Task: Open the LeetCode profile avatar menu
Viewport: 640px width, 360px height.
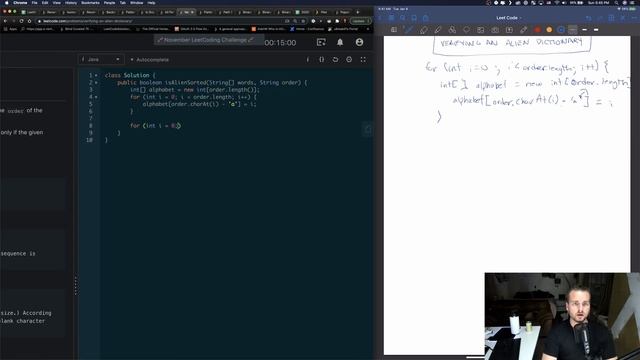Action: (x=359, y=42)
